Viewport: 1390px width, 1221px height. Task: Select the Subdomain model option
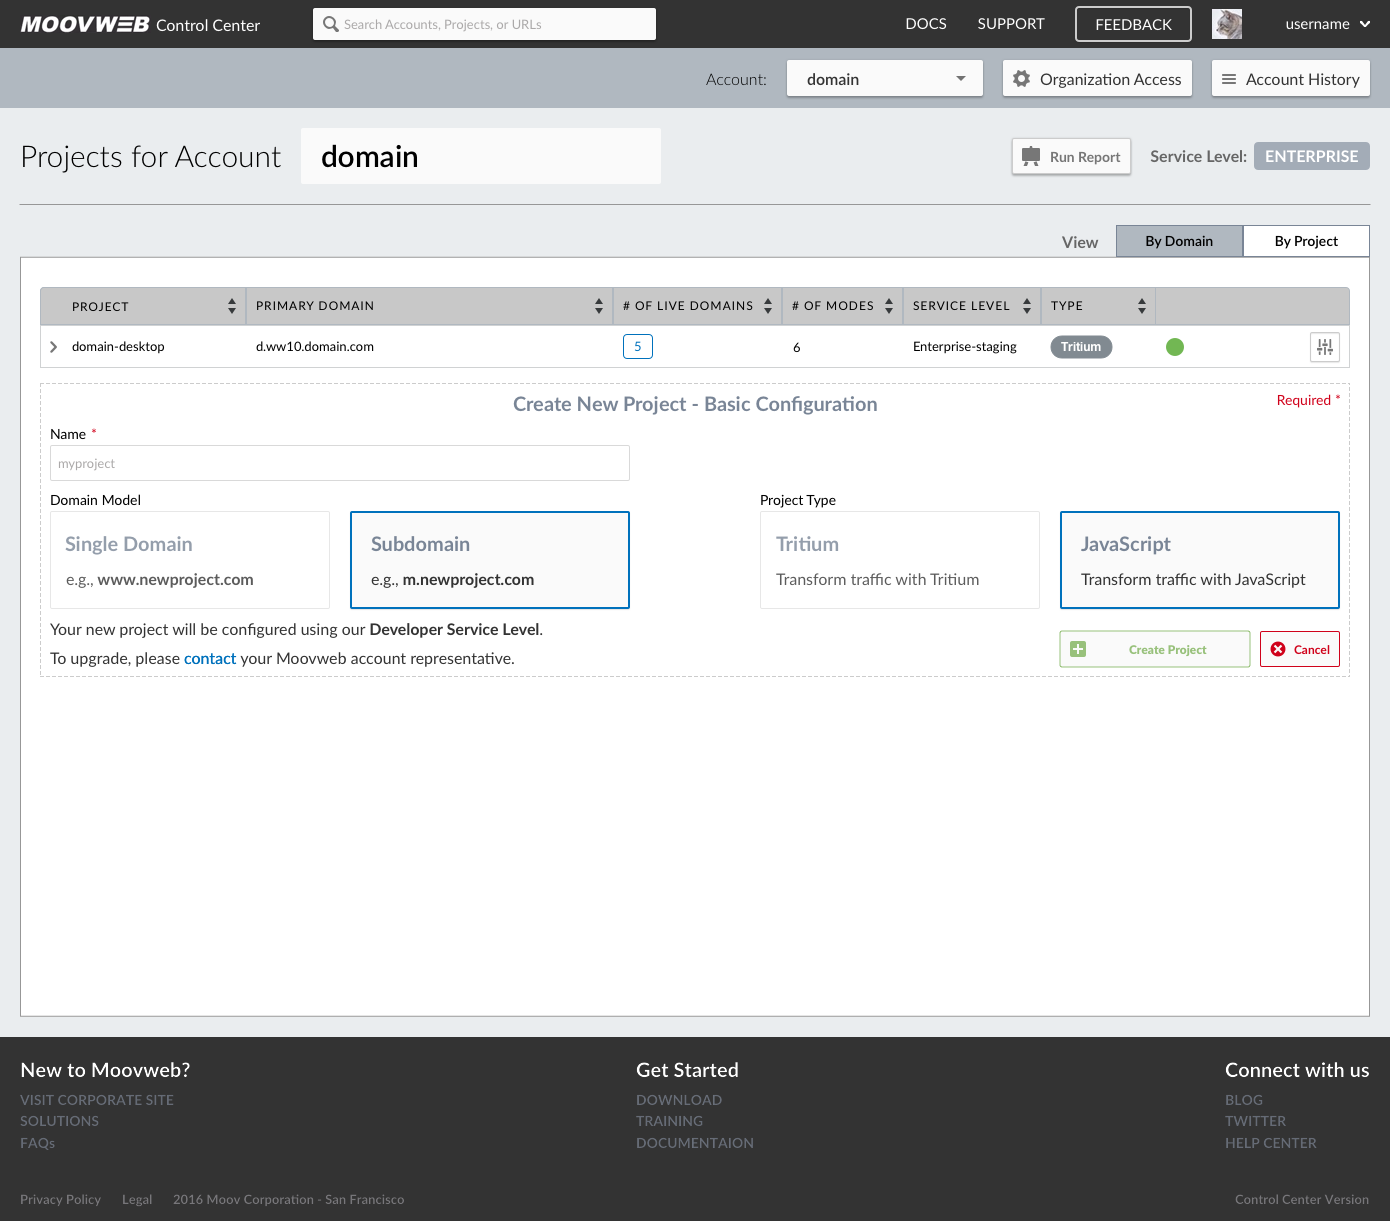490,560
